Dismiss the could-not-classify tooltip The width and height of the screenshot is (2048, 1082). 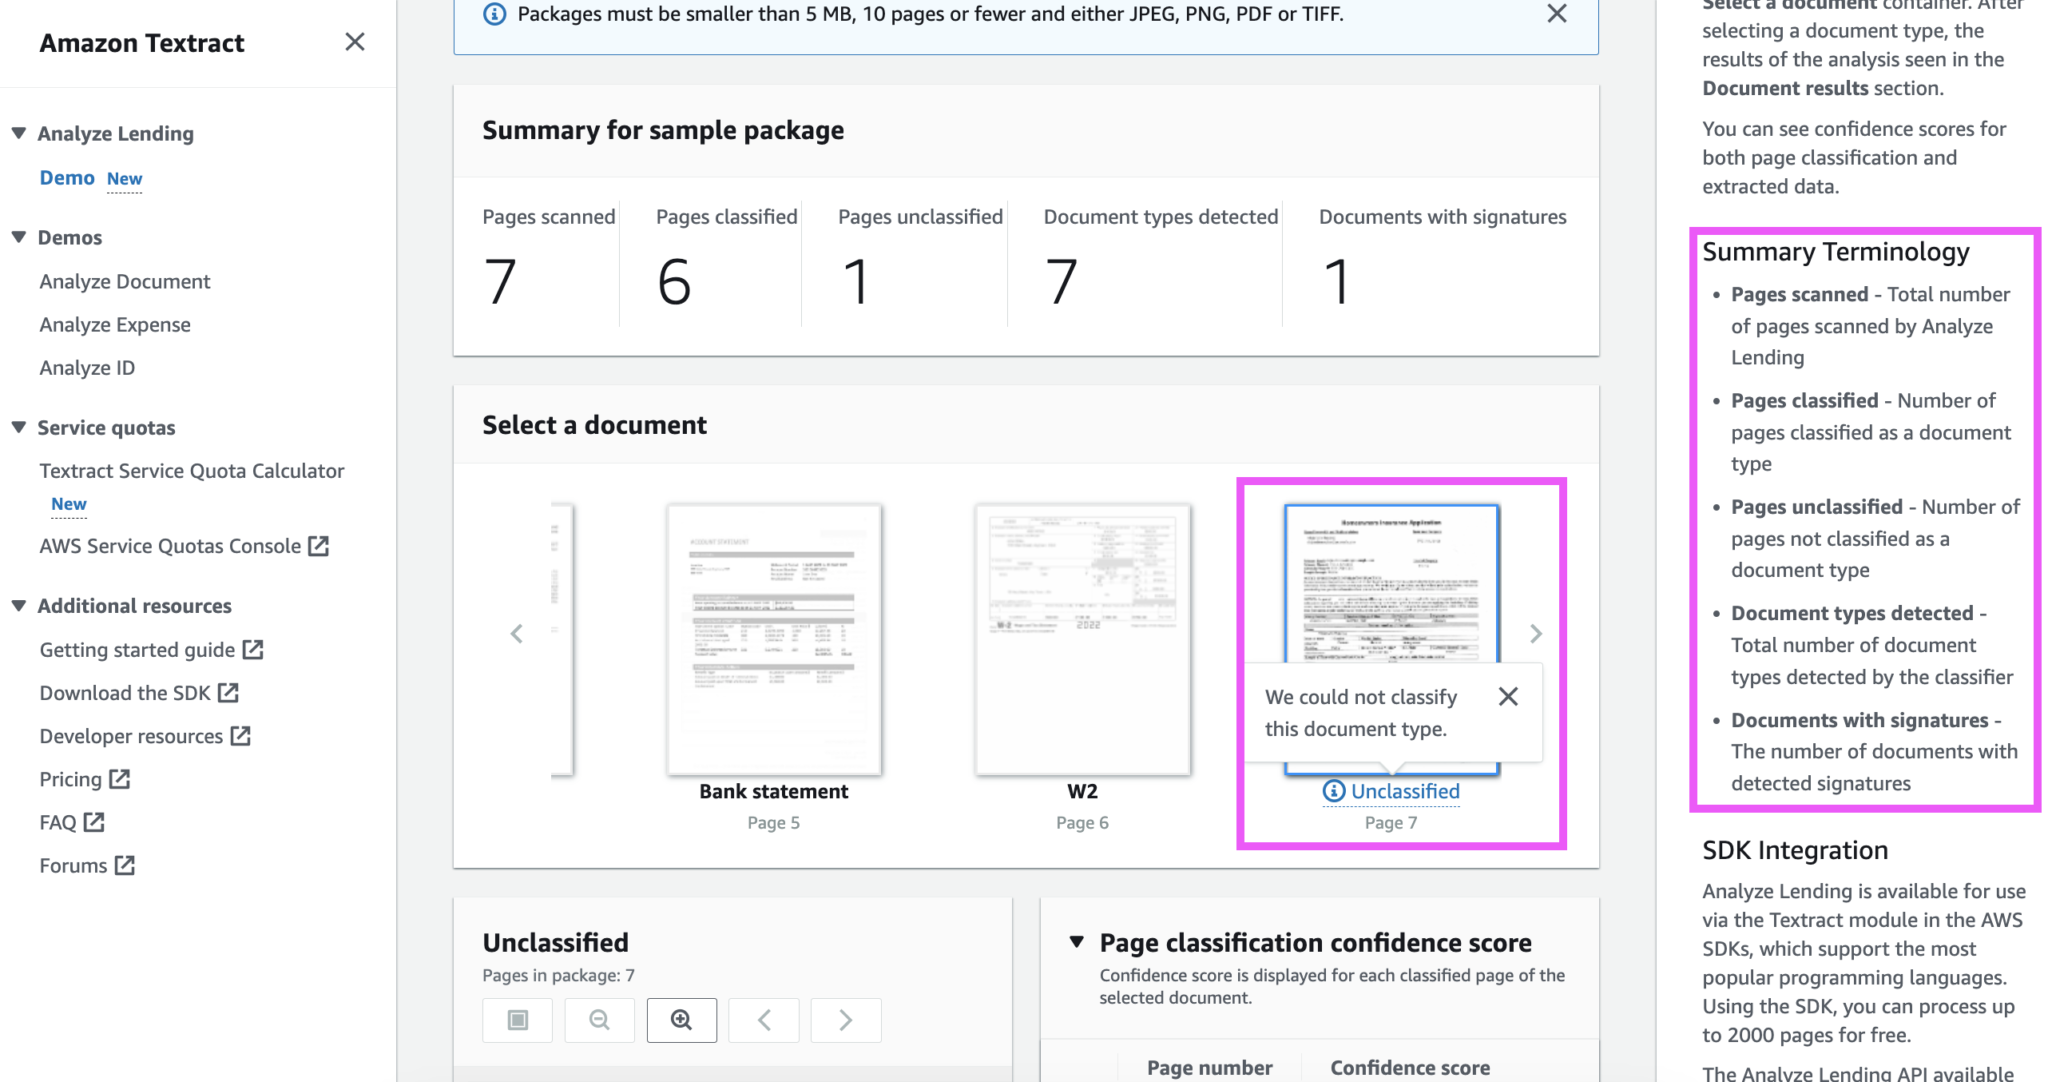click(x=1508, y=696)
